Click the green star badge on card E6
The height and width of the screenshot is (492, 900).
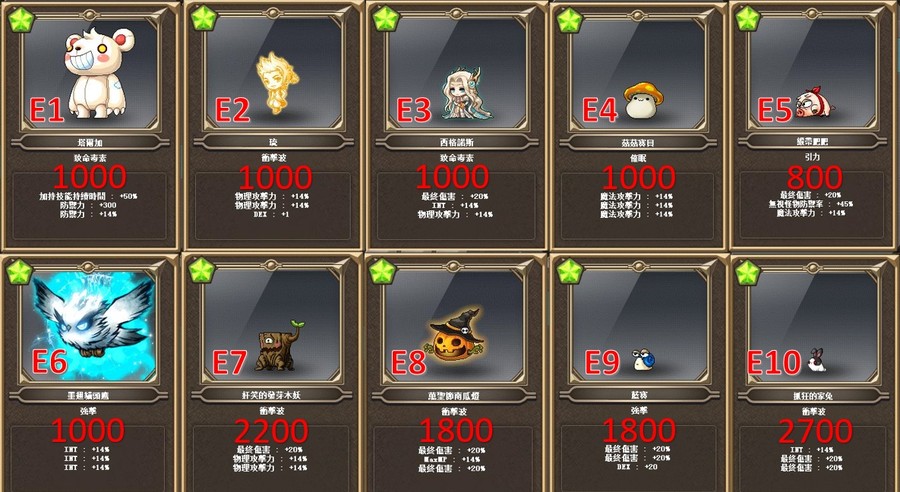click(x=19, y=272)
